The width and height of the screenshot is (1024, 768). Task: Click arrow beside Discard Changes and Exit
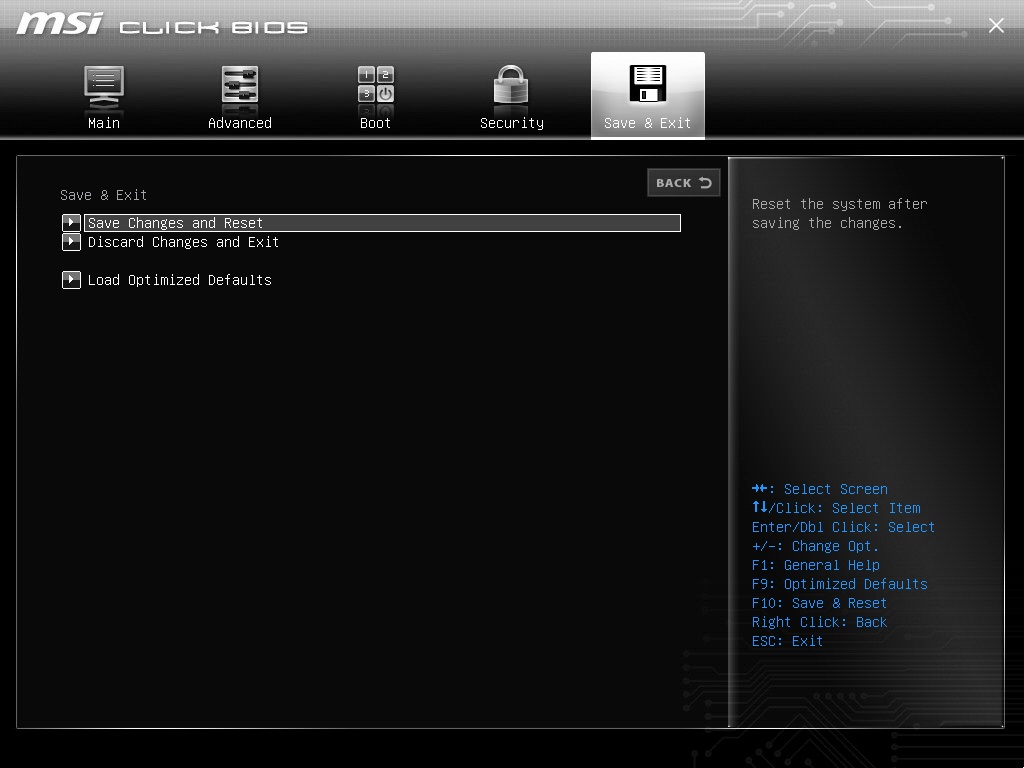(x=71, y=242)
